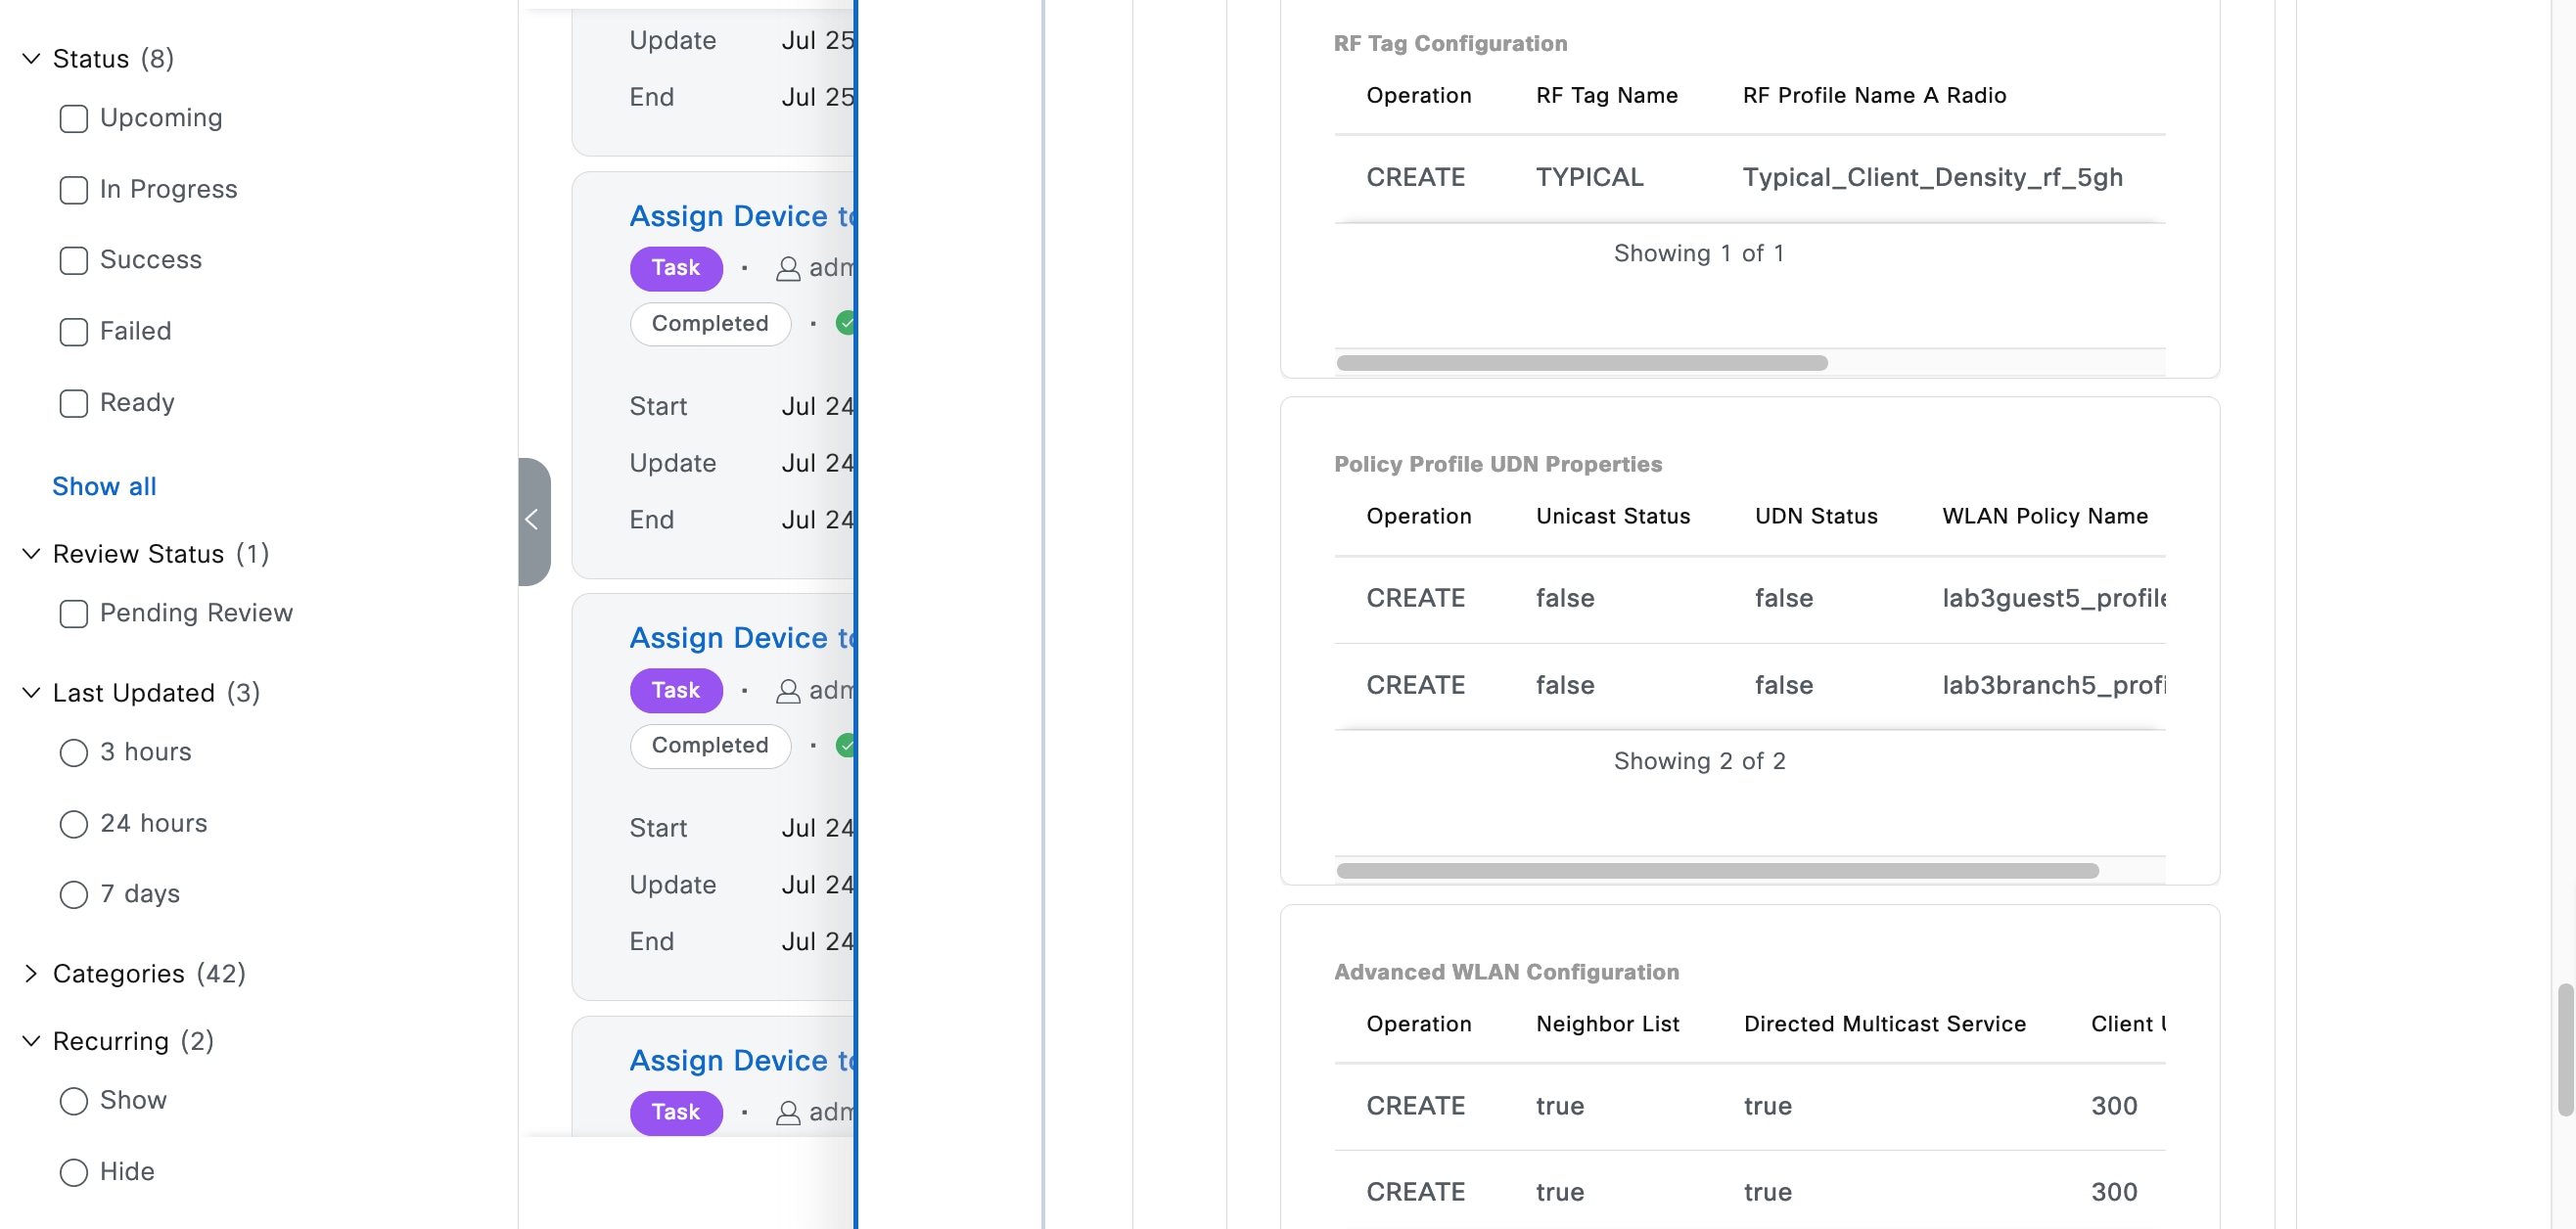Click user icon on second Assign Device card
The height and width of the screenshot is (1229, 2576).
point(788,691)
